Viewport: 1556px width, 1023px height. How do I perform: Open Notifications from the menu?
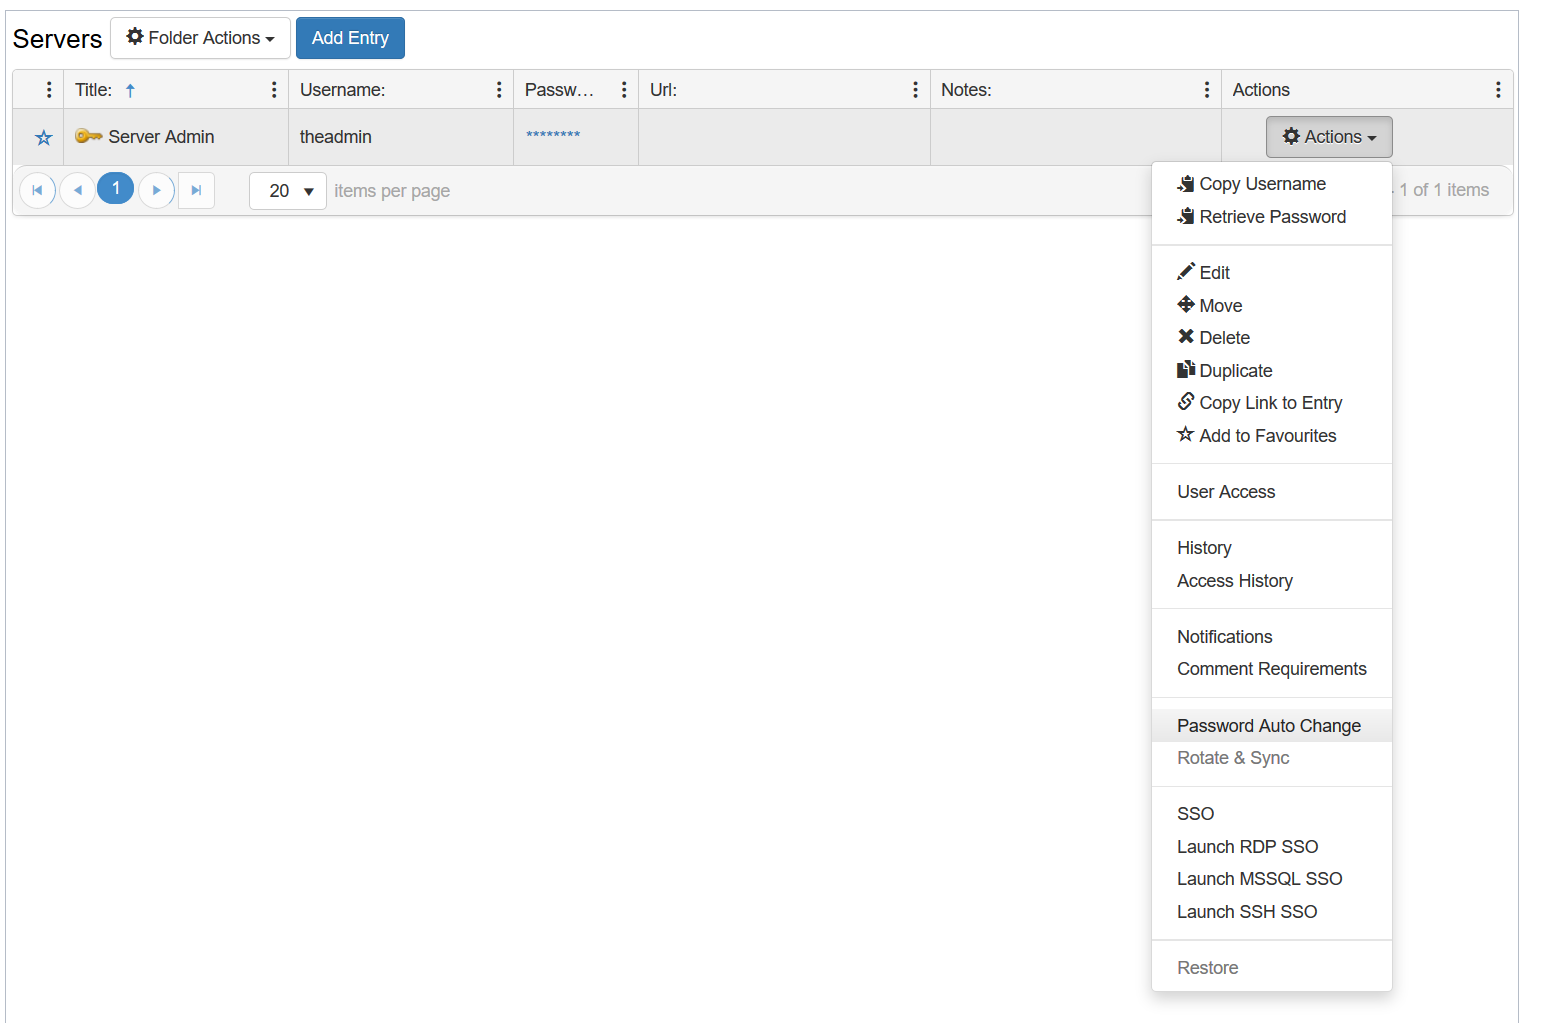click(1272, 637)
